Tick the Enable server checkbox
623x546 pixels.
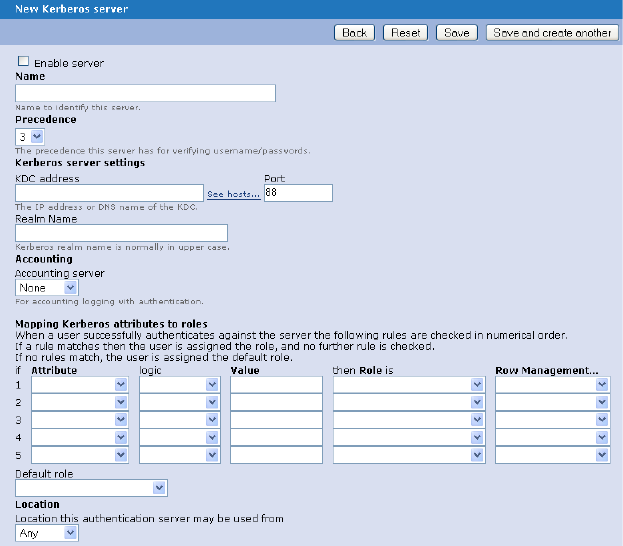click(x=23, y=61)
